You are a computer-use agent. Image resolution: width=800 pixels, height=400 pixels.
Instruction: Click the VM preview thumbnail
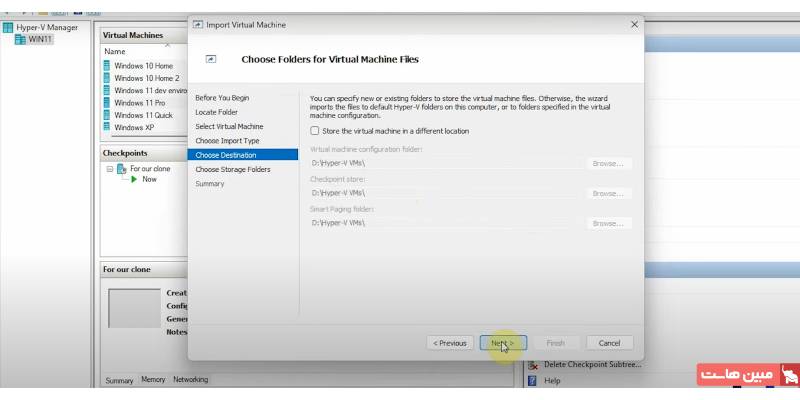coord(135,308)
